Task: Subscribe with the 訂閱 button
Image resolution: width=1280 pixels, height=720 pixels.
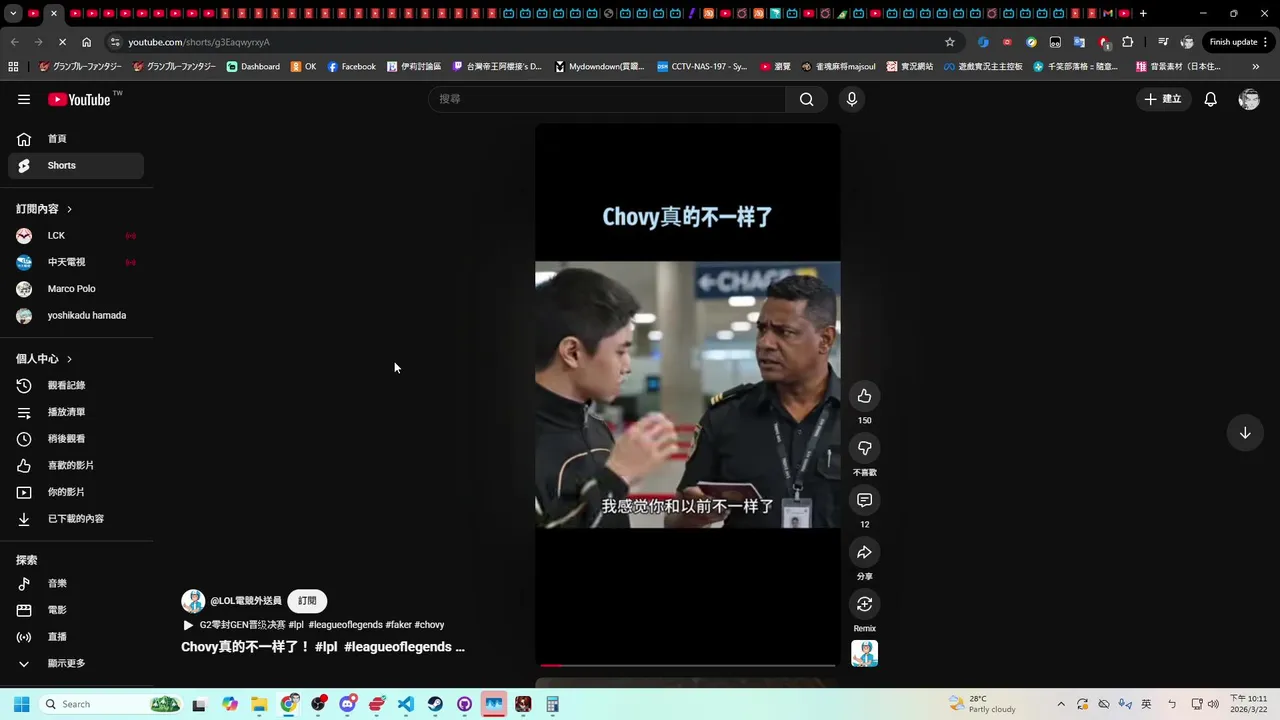Action: tap(307, 601)
